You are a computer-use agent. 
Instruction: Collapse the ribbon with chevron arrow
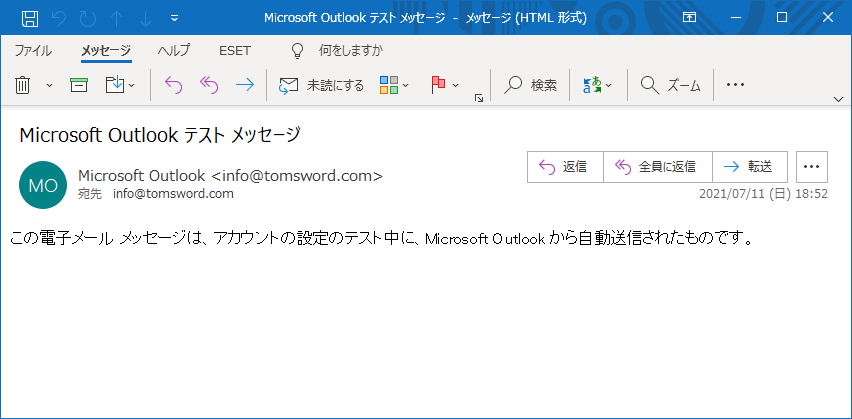point(838,99)
